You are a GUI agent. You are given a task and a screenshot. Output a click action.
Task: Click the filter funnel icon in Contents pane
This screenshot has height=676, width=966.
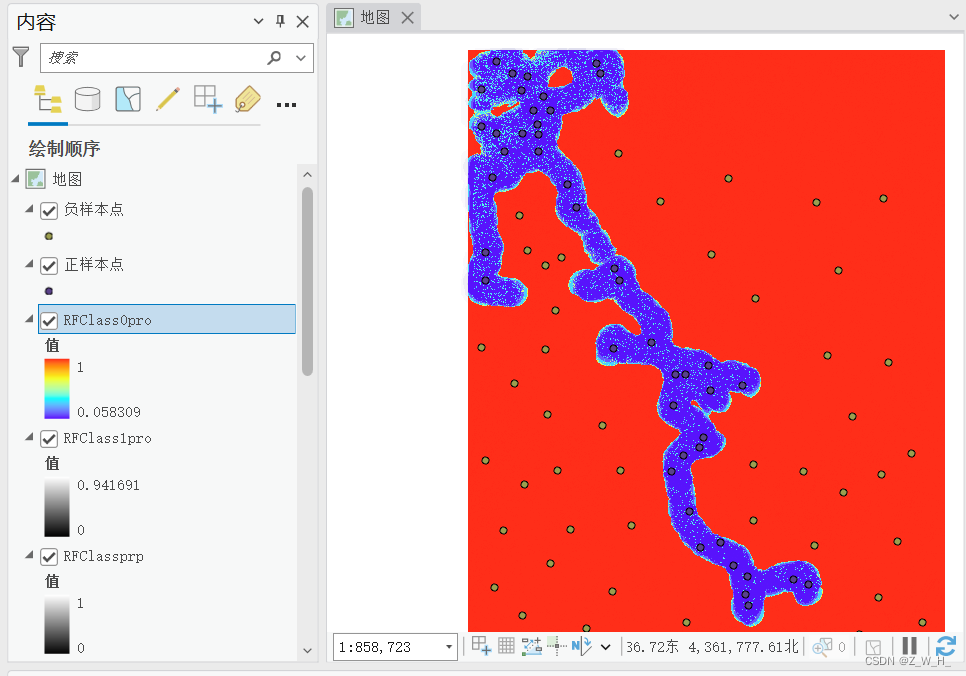pyautogui.click(x=21, y=57)
